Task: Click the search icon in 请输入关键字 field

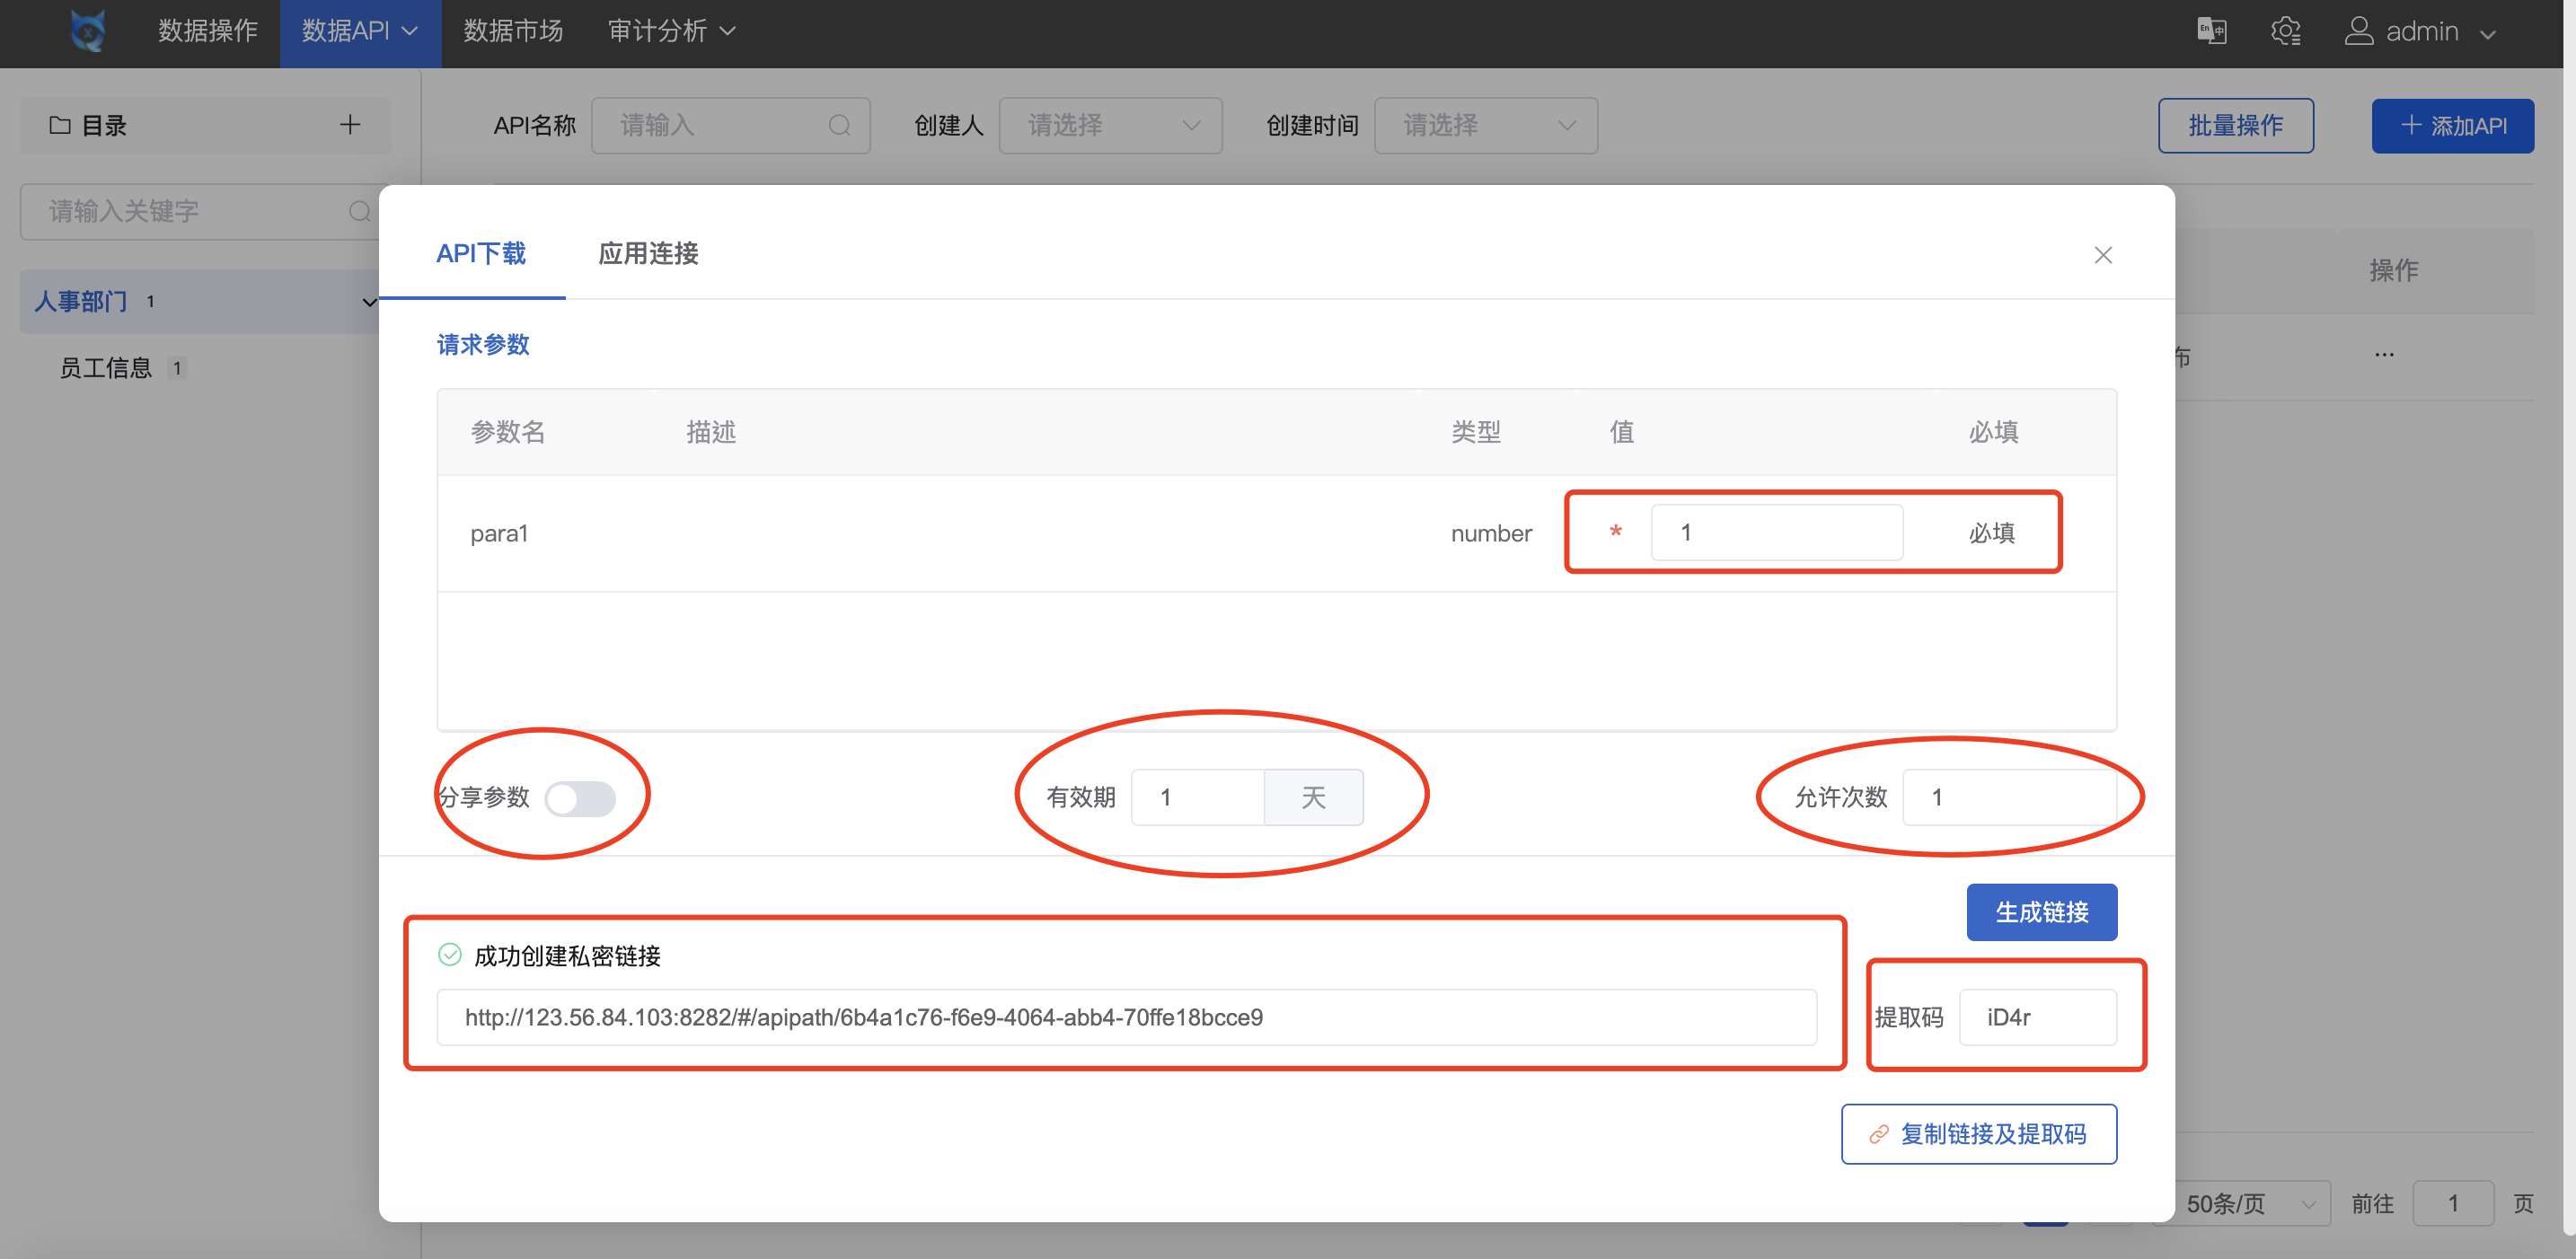Action: (x=360, y=211)
